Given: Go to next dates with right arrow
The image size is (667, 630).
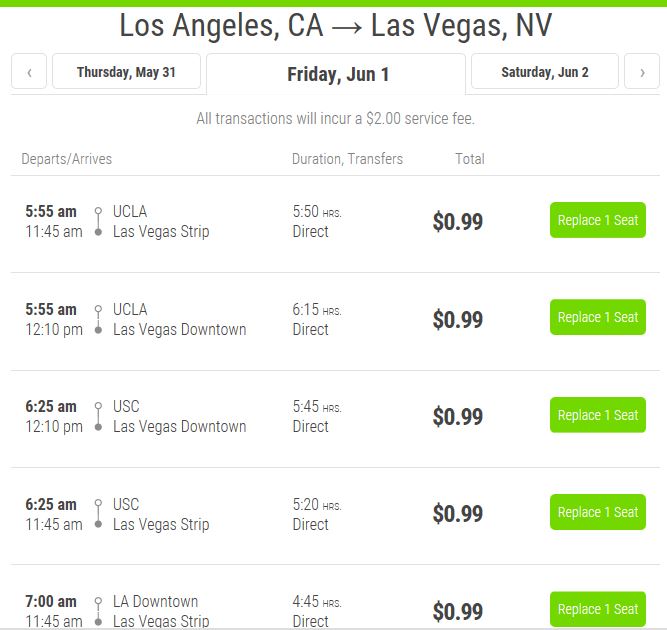Looking at the screenshot, I should [641, 72].
